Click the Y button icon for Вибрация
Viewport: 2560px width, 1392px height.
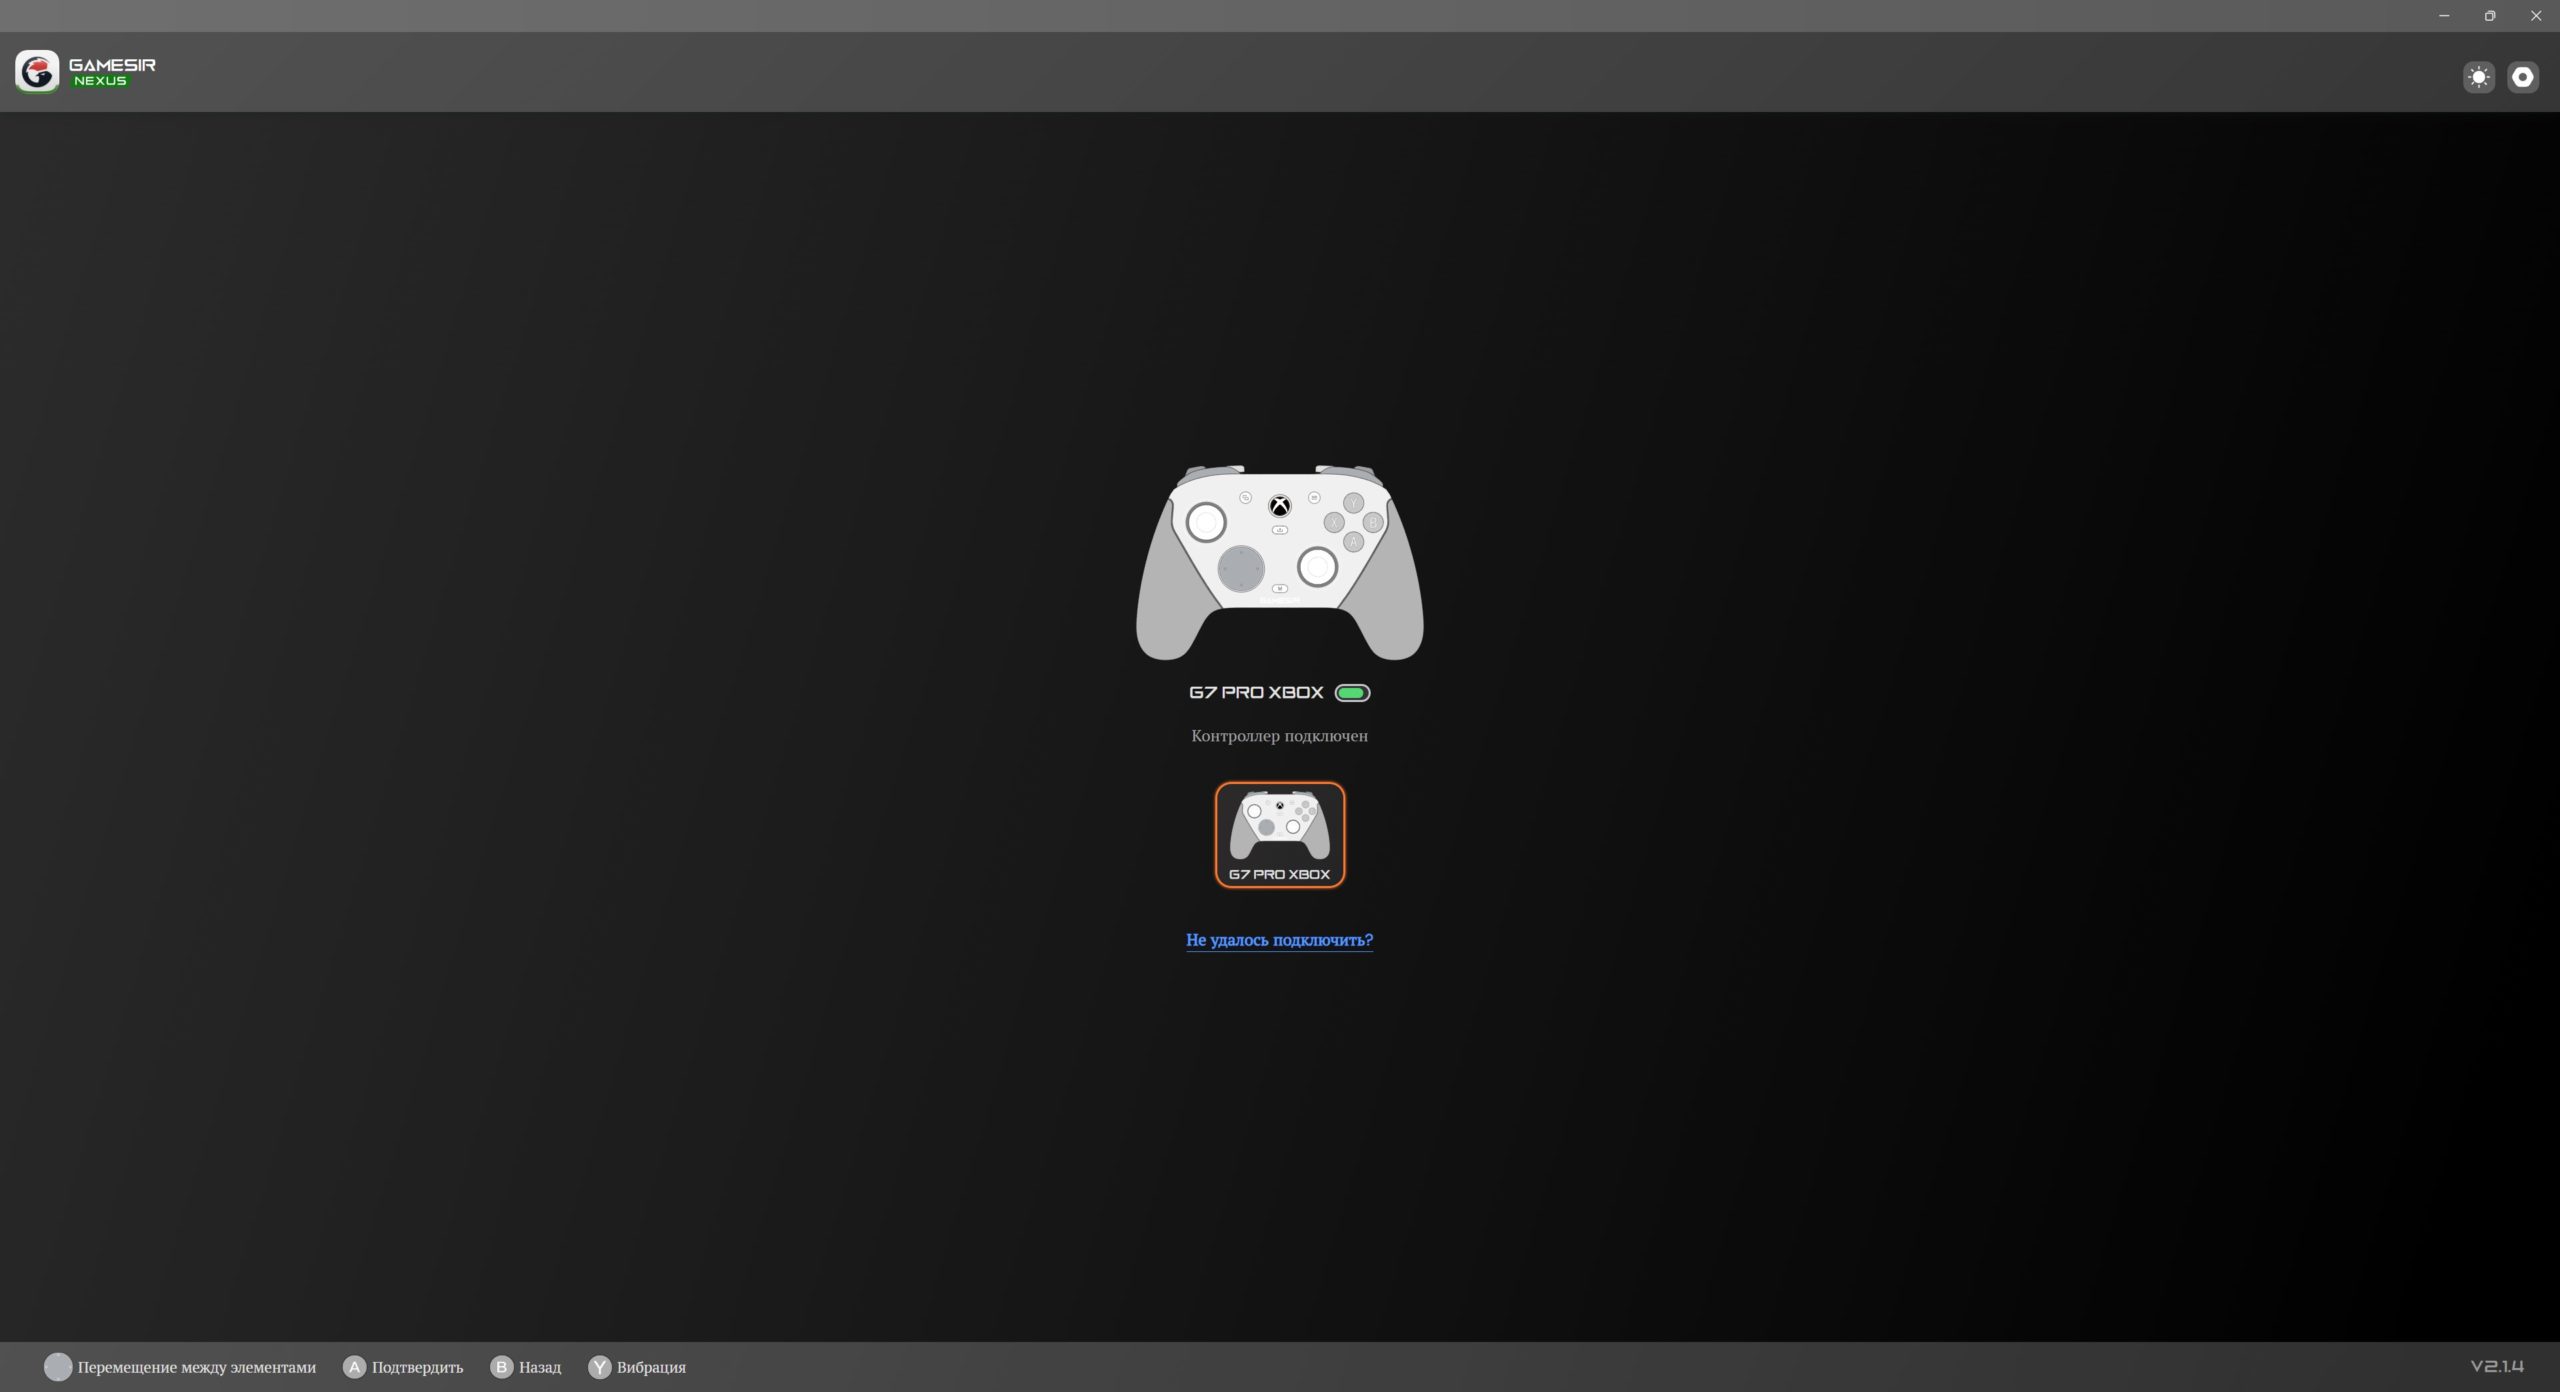(599, 1367)
